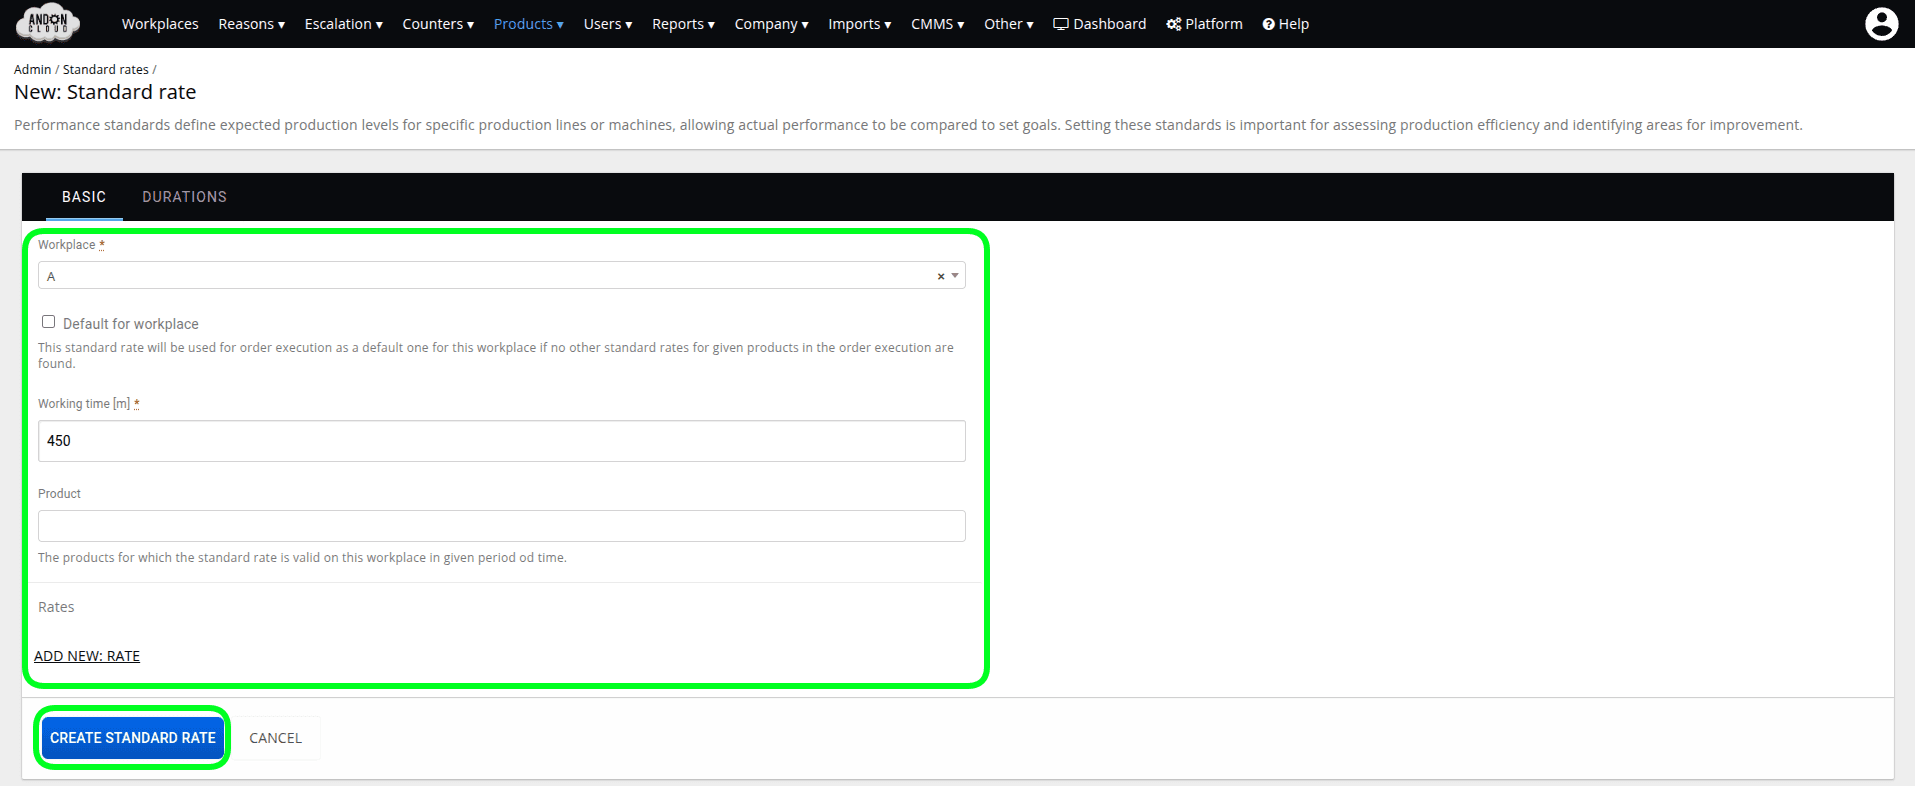Screen dimensions: 1915x786
Task: Clear Workplace selection with the x icon
Action: coord(940,277)
